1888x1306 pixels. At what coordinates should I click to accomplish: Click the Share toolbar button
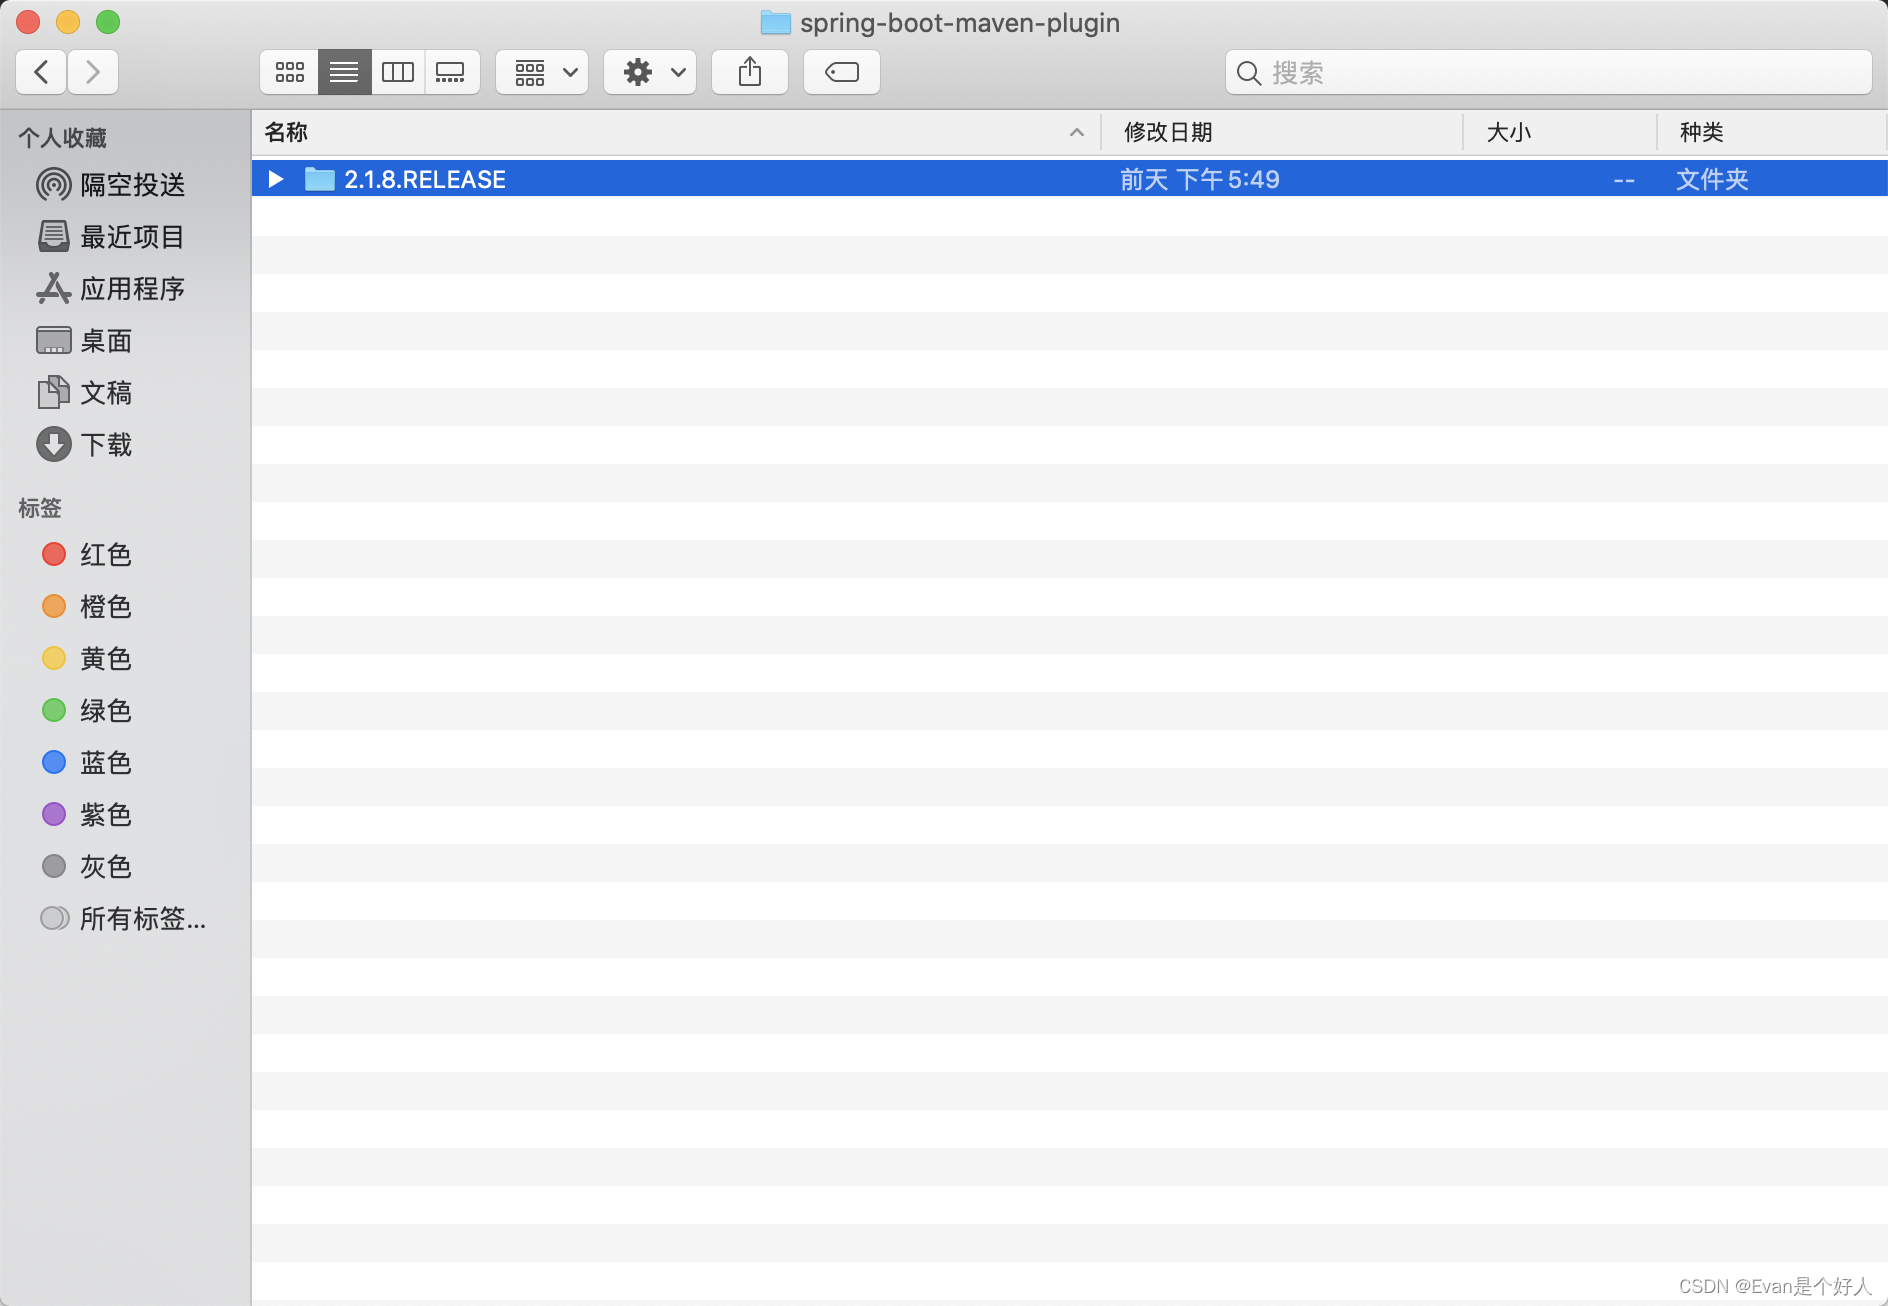pyautogui.click(x=750, y=72)
